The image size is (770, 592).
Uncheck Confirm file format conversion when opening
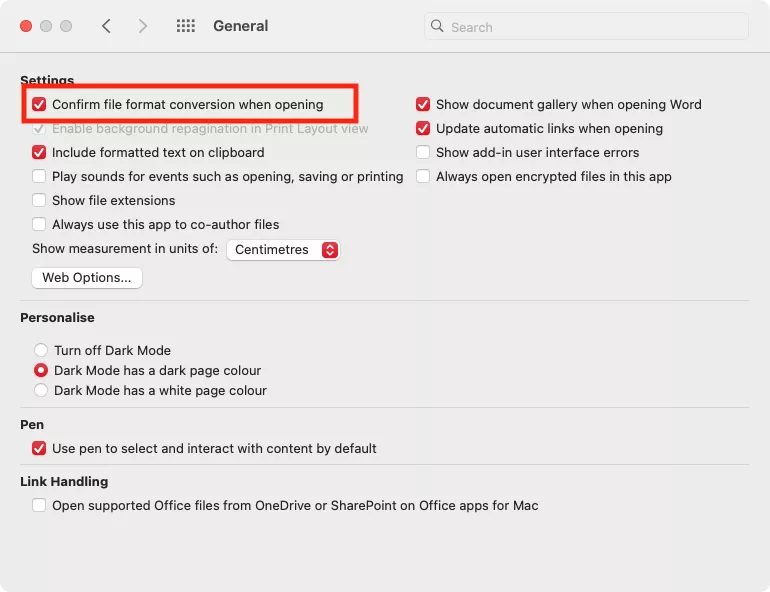(x=39, y=104)
